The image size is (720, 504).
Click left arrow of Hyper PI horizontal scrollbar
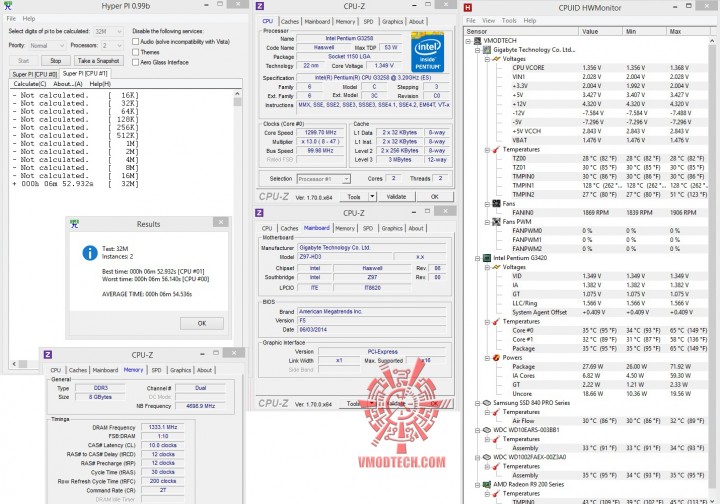point(14,364)
